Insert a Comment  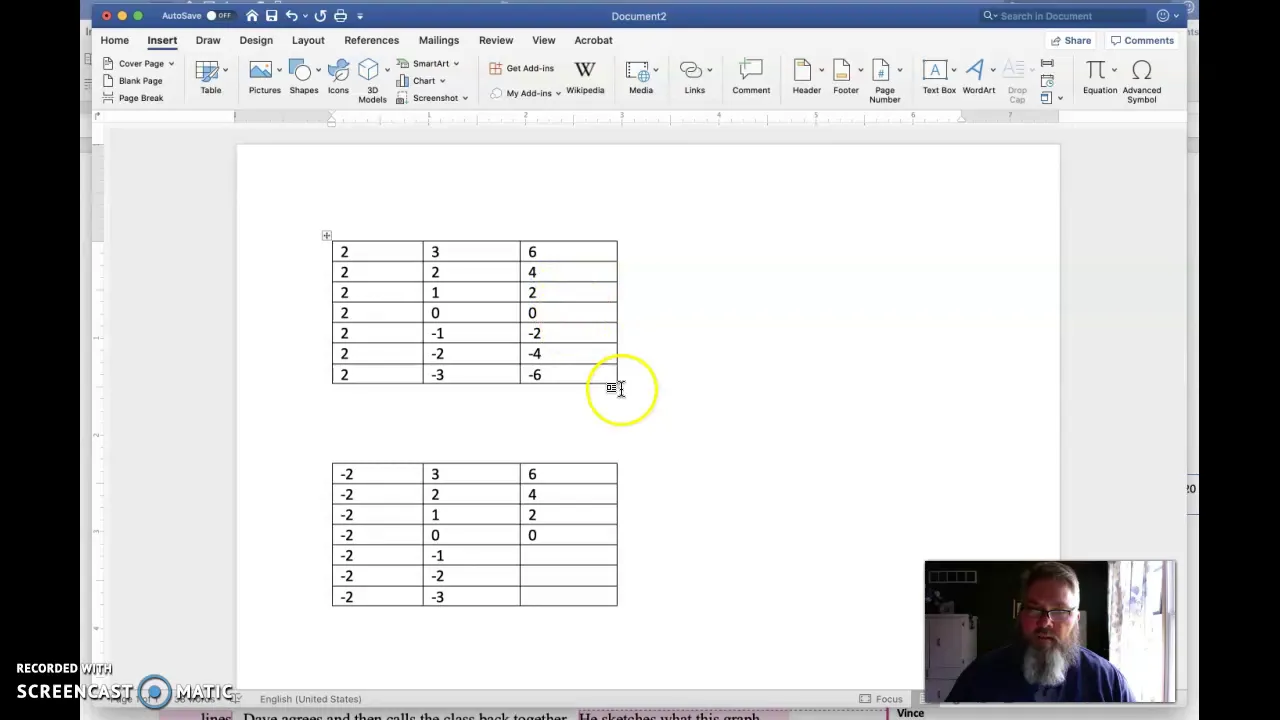pos(751,78)
